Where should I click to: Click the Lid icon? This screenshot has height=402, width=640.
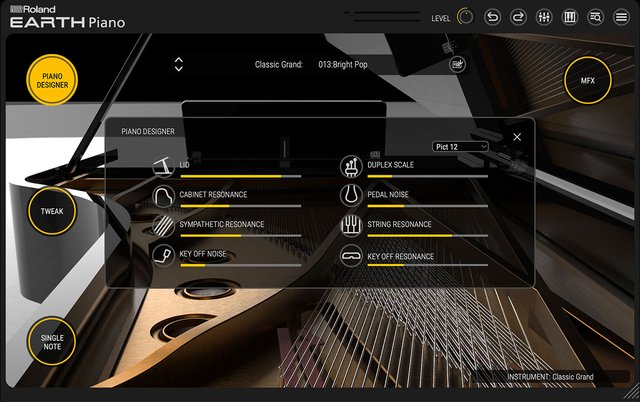click(163, 167)
